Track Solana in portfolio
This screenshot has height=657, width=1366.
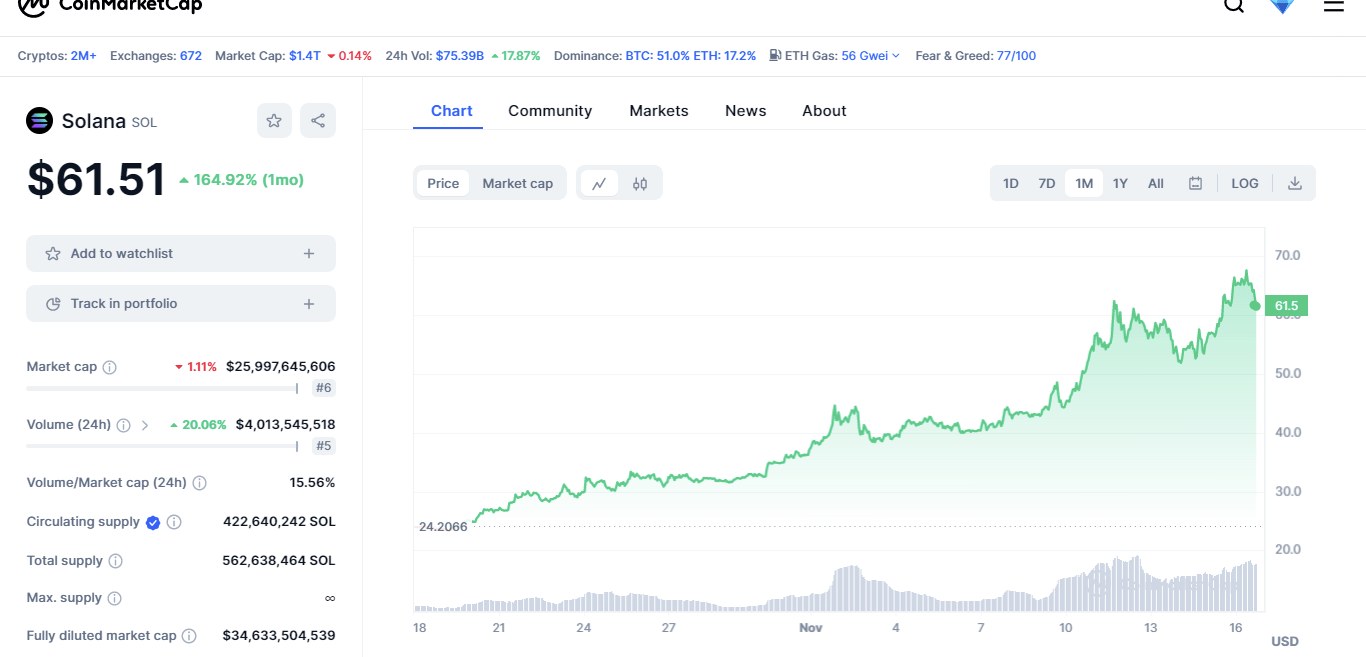tap(181, 304)
